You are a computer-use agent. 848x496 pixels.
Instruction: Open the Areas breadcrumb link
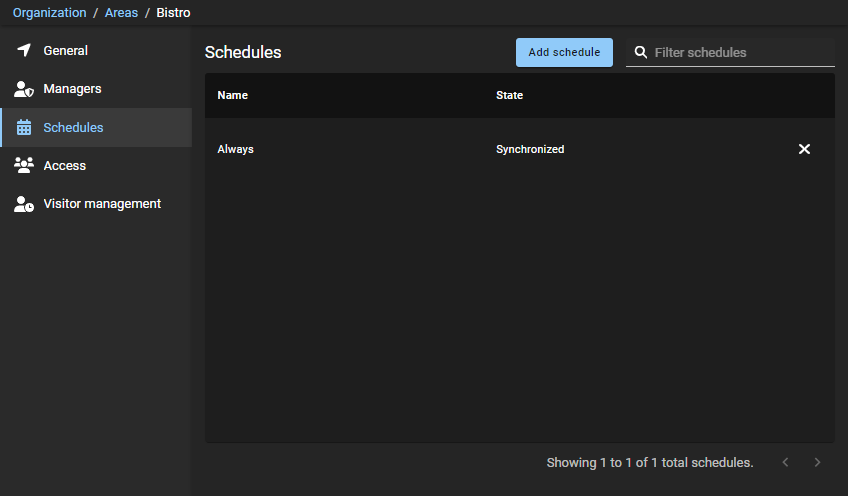pyautogui.click(x=121, y=13)
